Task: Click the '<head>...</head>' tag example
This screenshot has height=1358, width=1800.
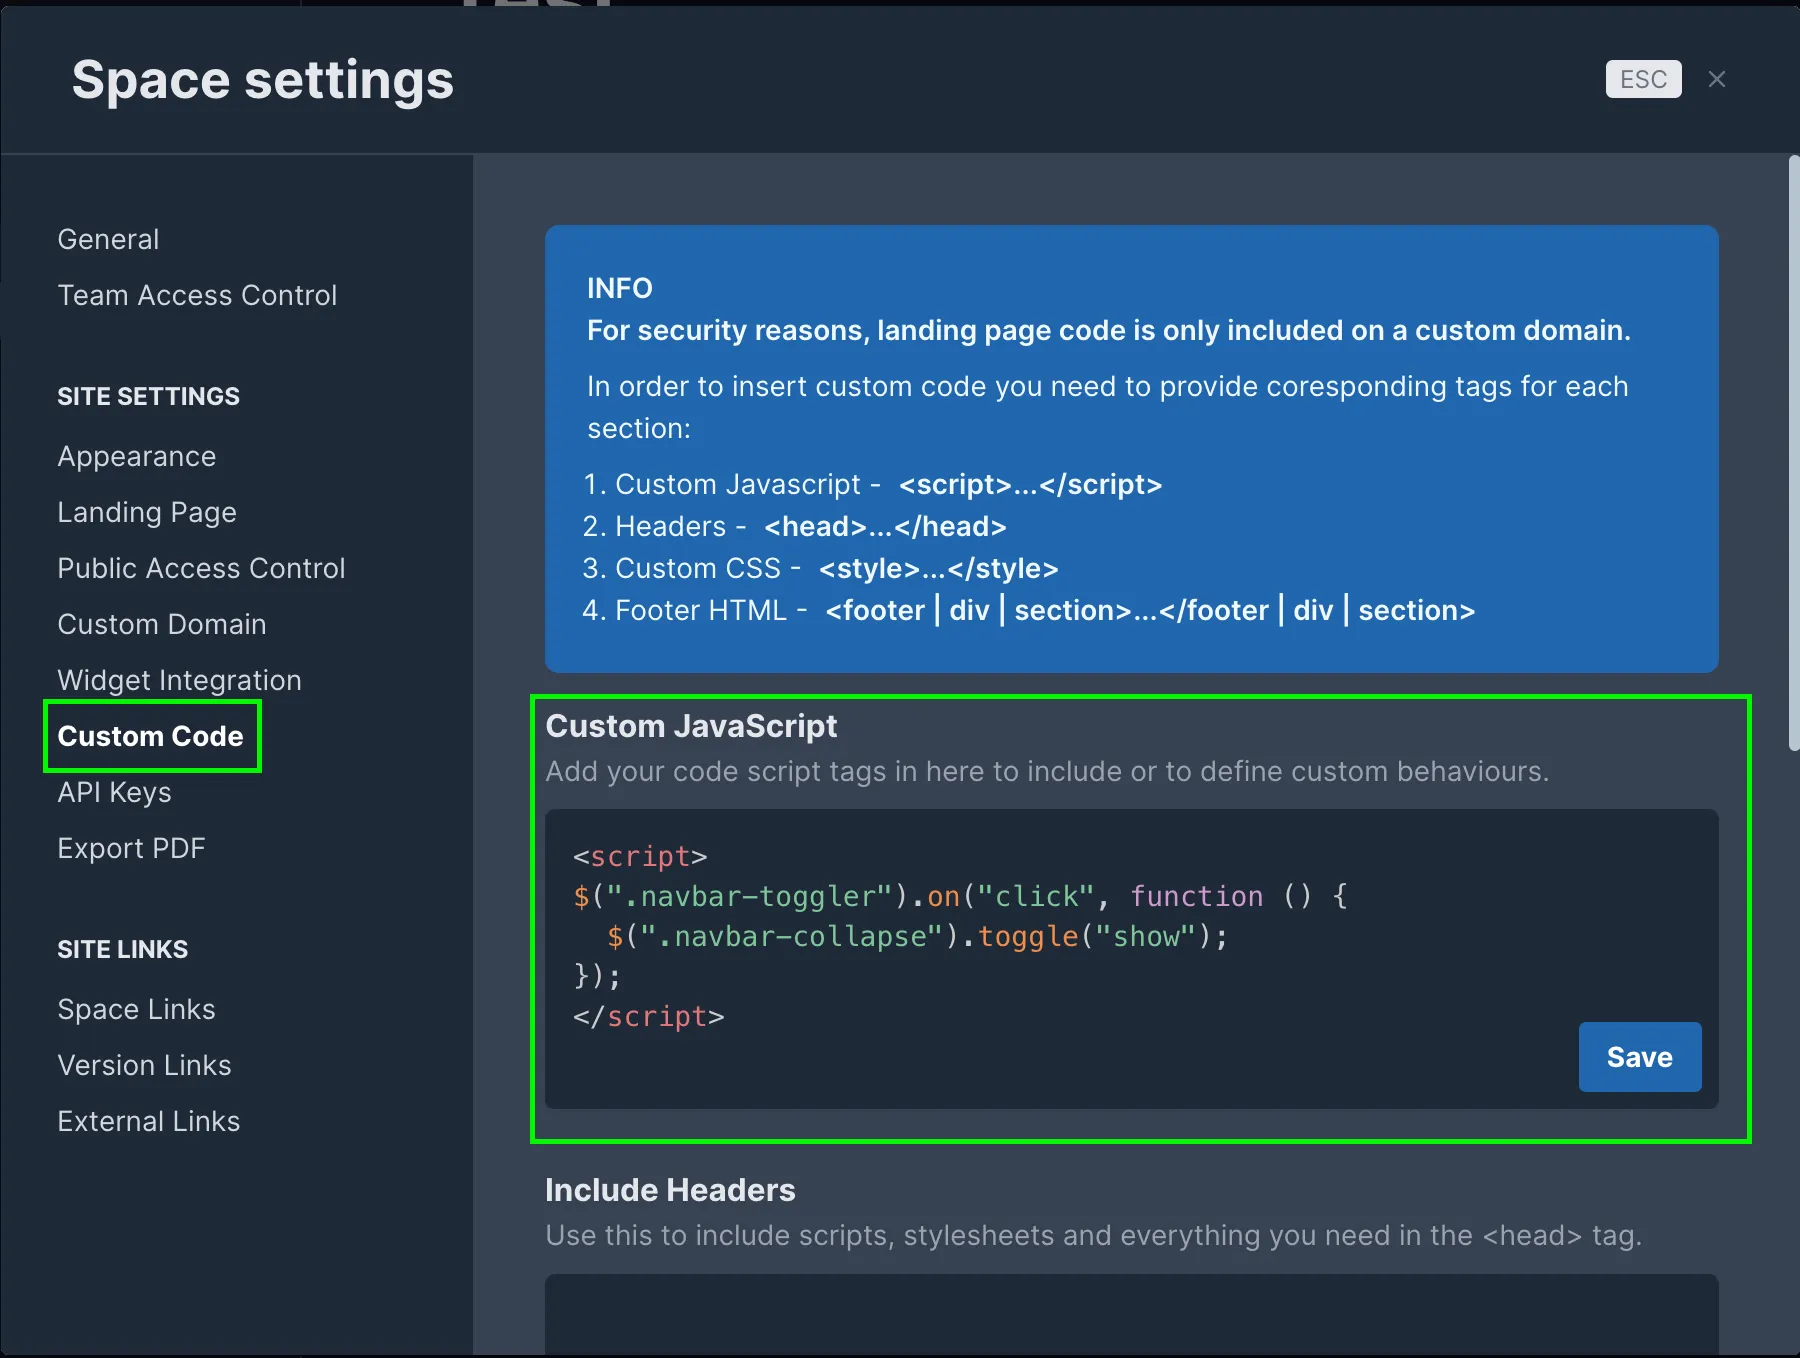Action: point(885,526)
